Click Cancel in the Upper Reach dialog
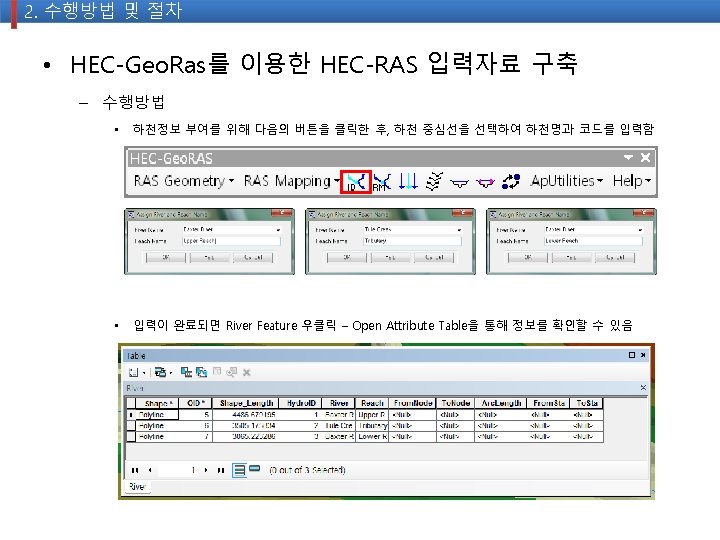720x540 pixels. tap(253, 258)
